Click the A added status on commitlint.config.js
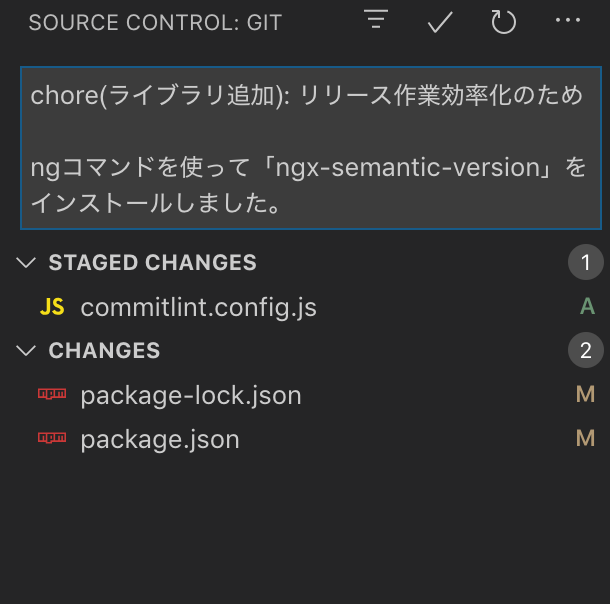This screenshot has width=610, height=604. [587, 306]
